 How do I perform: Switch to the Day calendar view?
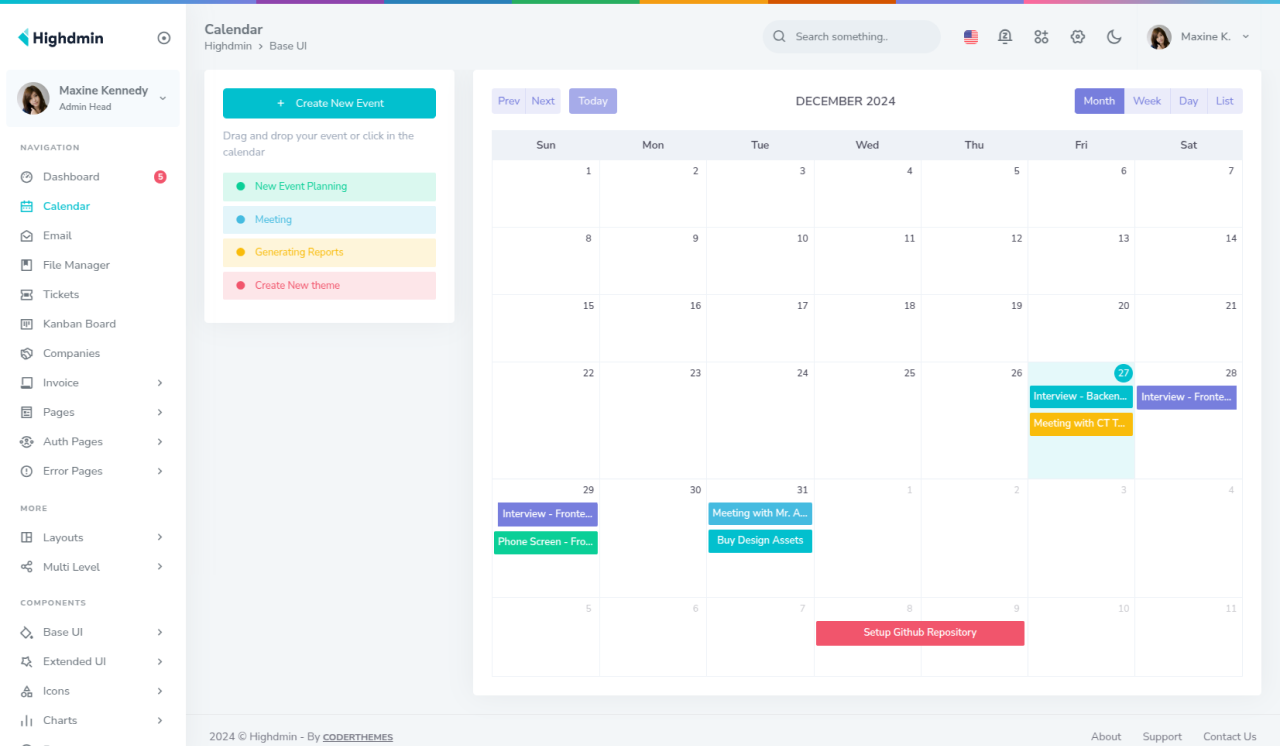pyautogui.click(x=1188, y=101)
